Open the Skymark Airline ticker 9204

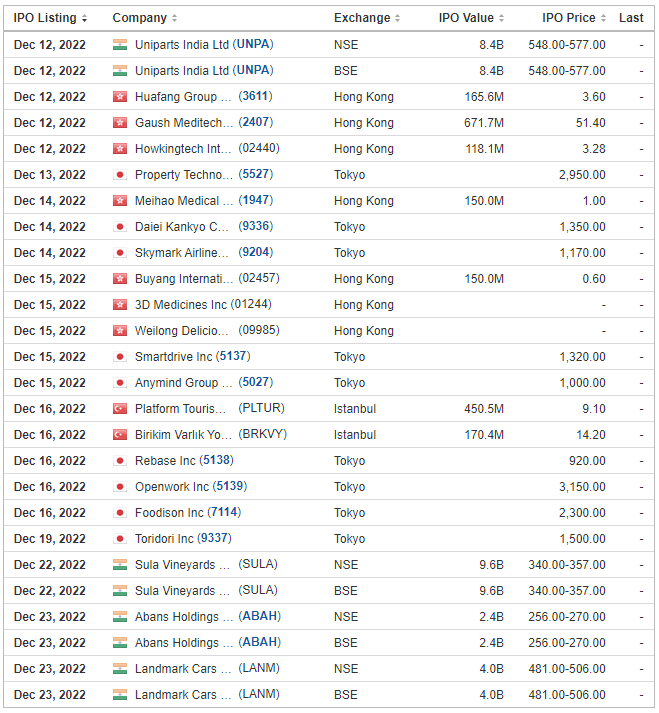(256, 252)
